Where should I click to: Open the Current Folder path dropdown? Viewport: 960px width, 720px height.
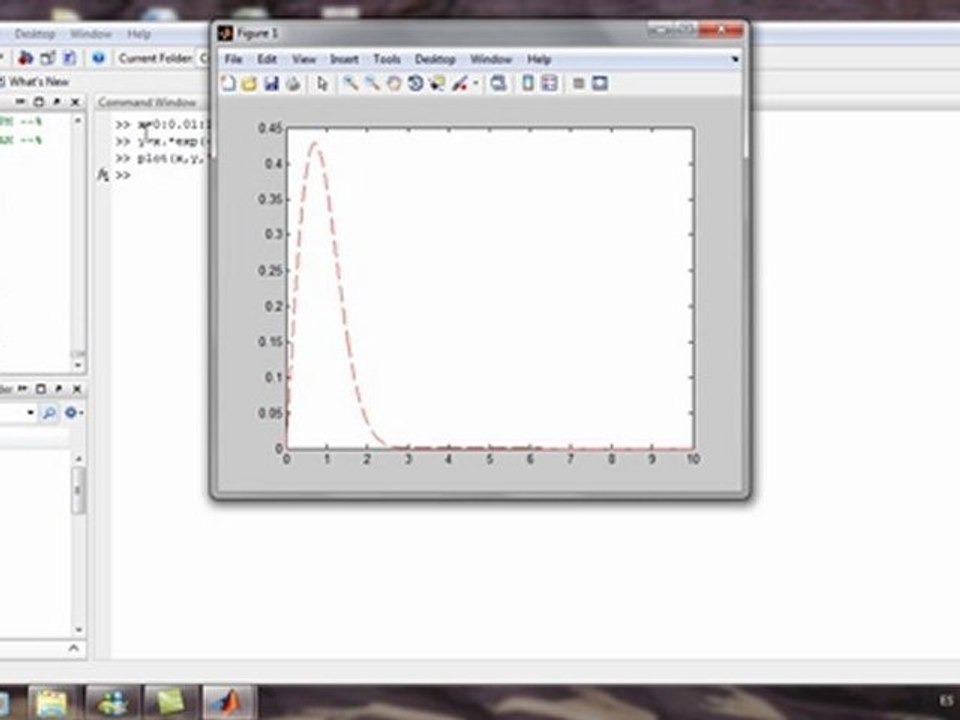[31, 413]
